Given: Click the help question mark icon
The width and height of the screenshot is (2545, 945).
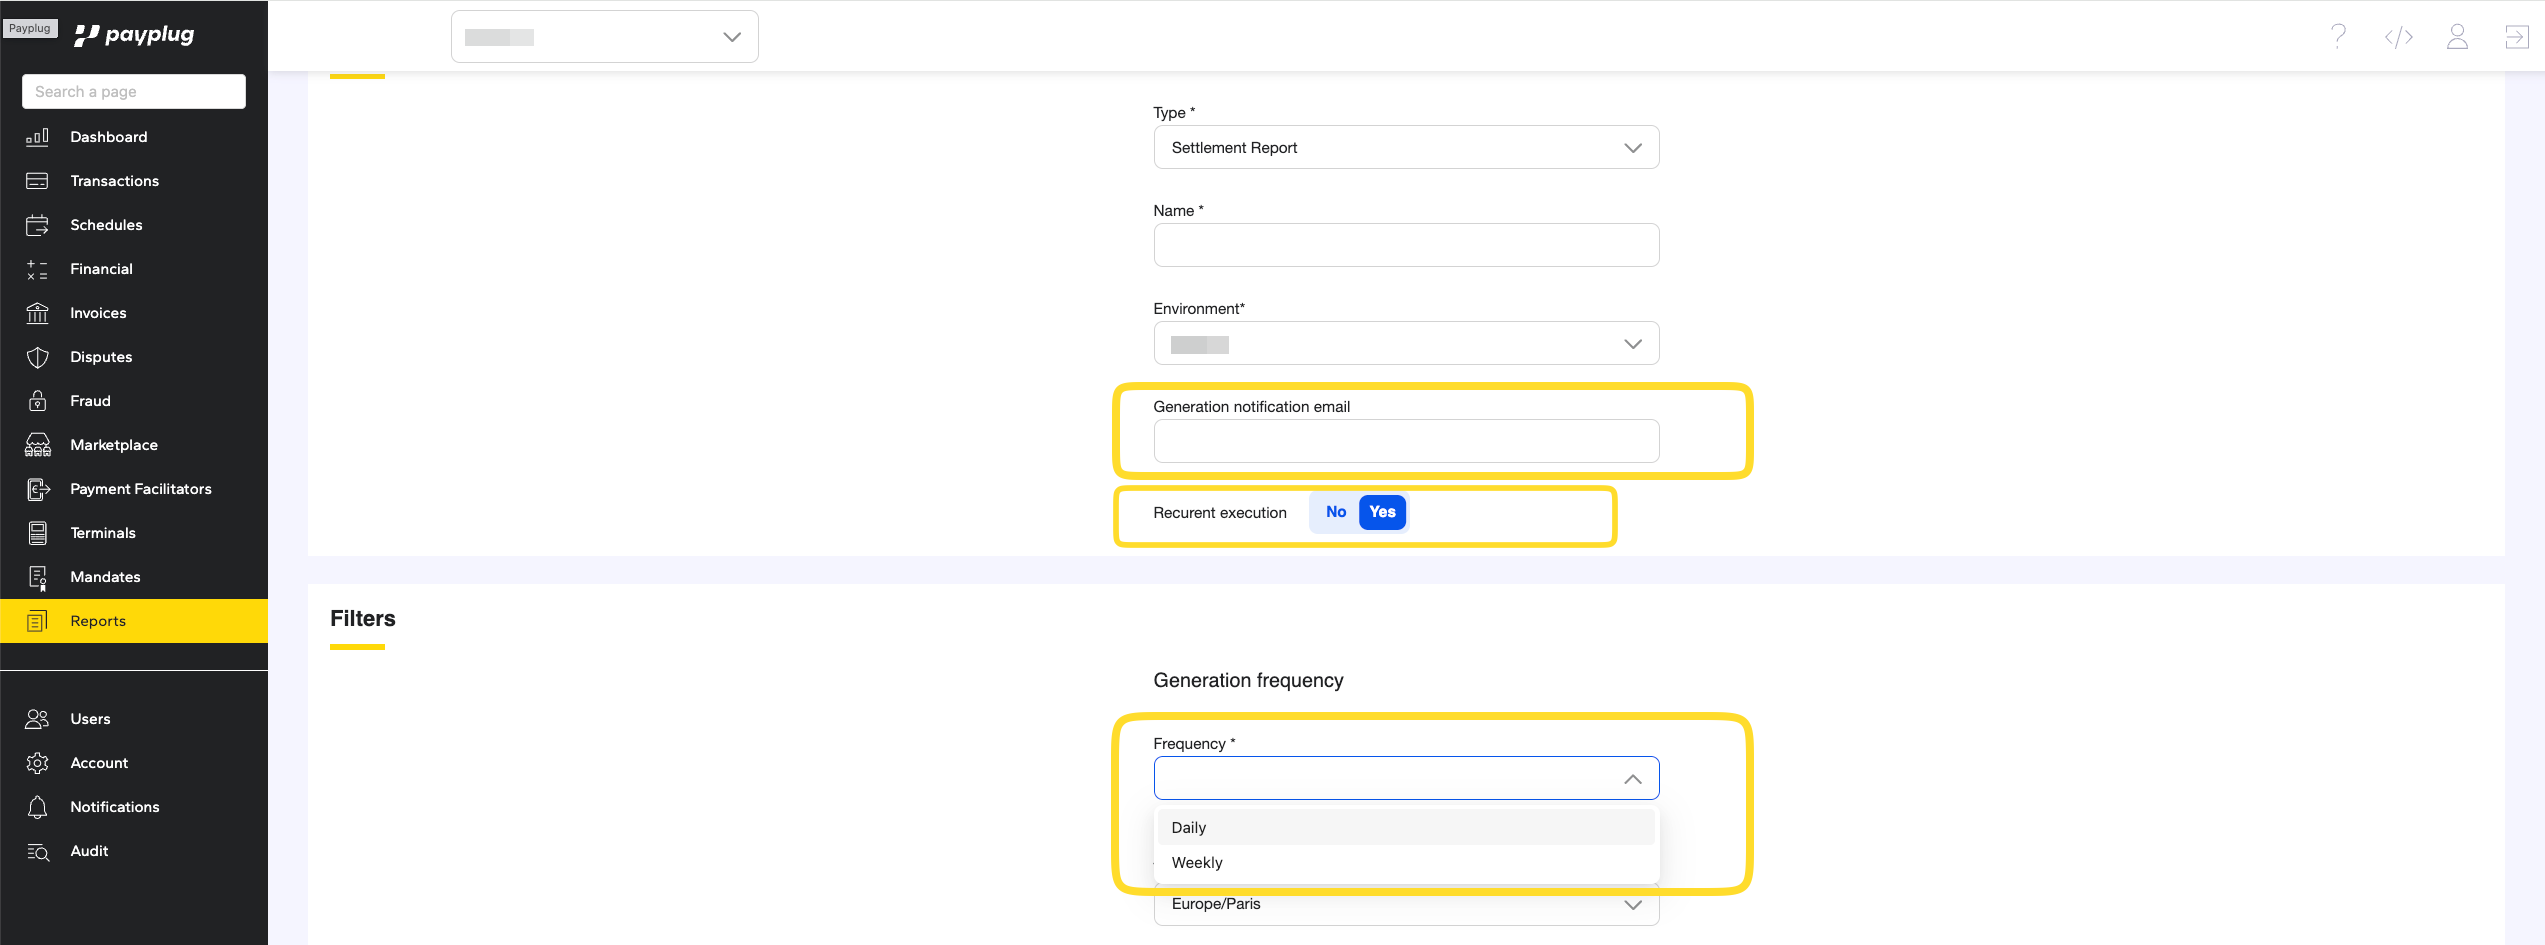Looking at the screenshot, I should 2338,37.
